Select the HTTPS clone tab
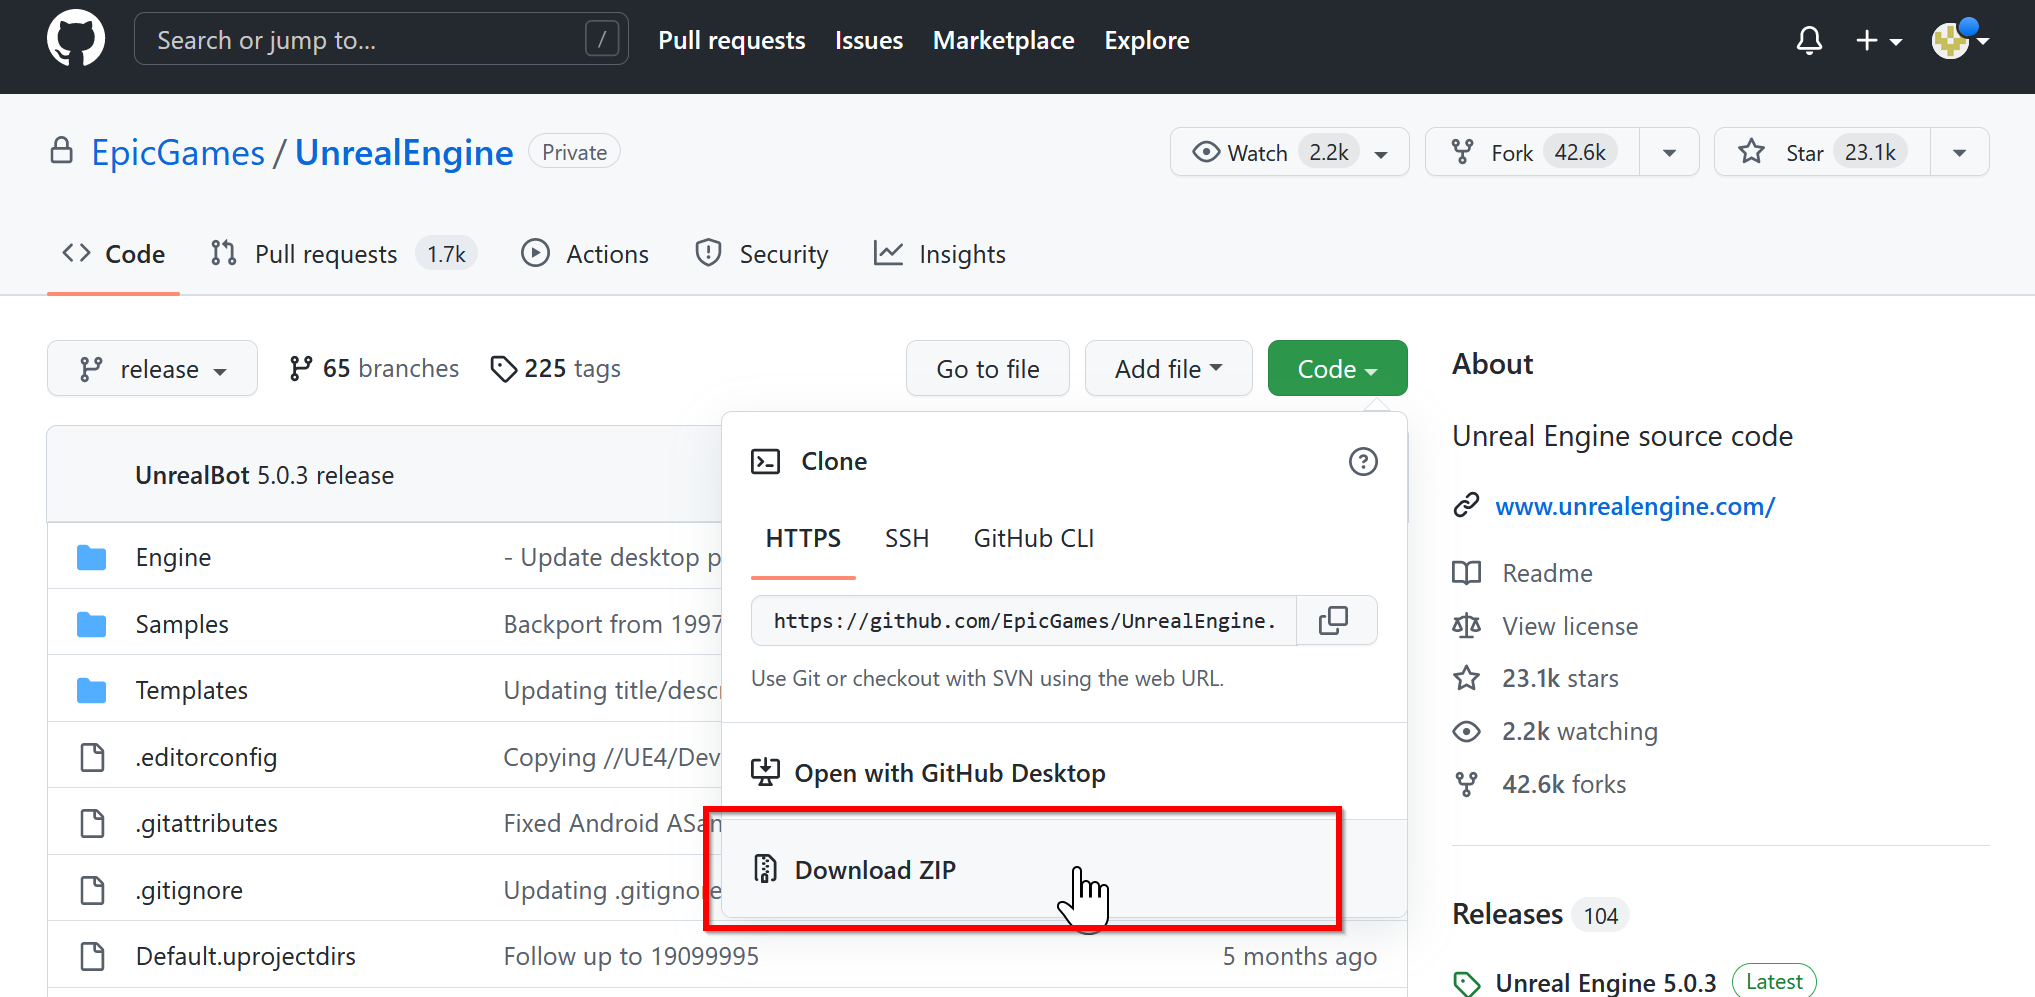This screenshot has height=997, width=2035. coord(803,538)
